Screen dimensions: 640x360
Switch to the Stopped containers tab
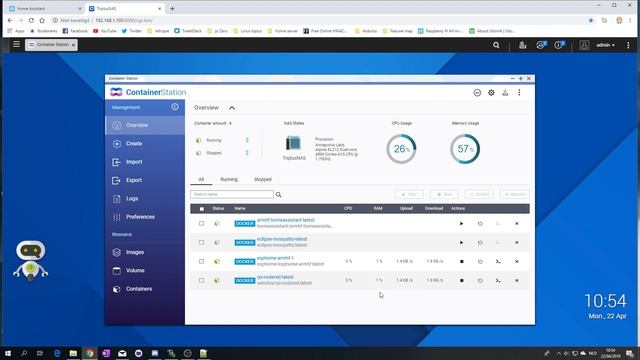(262, 180)
